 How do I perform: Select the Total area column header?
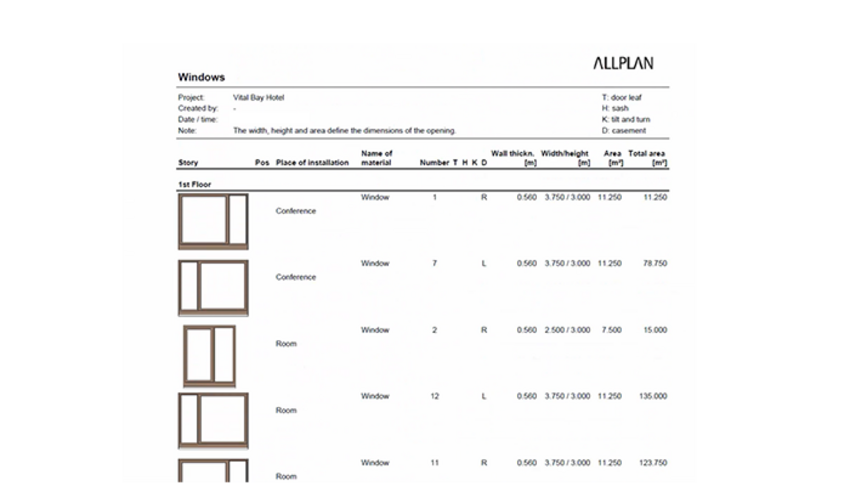coord(647,158)
